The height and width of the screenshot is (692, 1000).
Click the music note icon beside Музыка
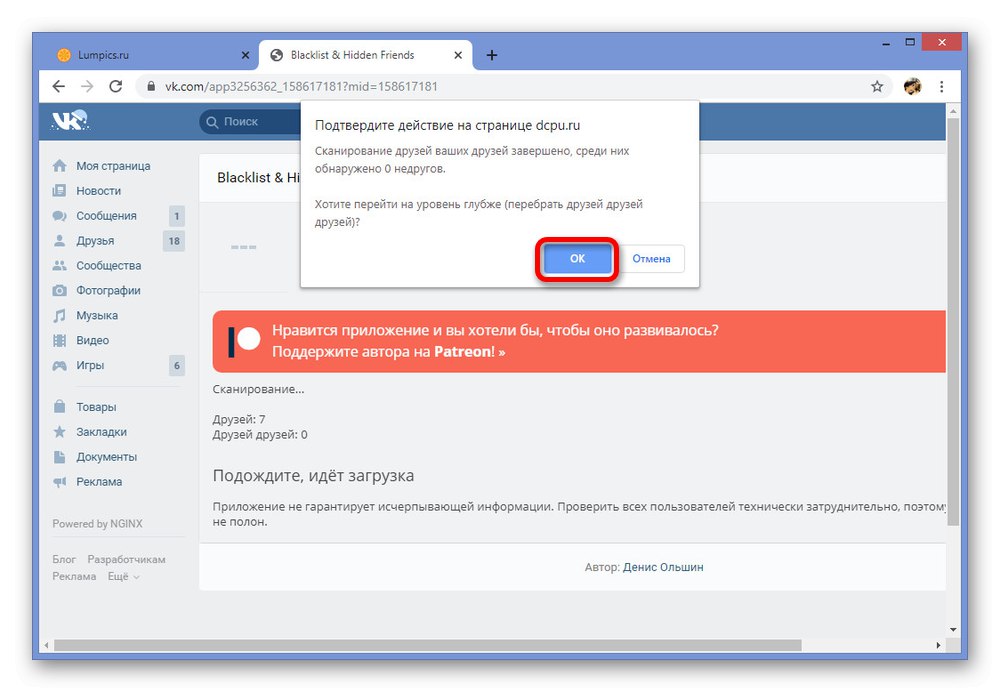59,315
